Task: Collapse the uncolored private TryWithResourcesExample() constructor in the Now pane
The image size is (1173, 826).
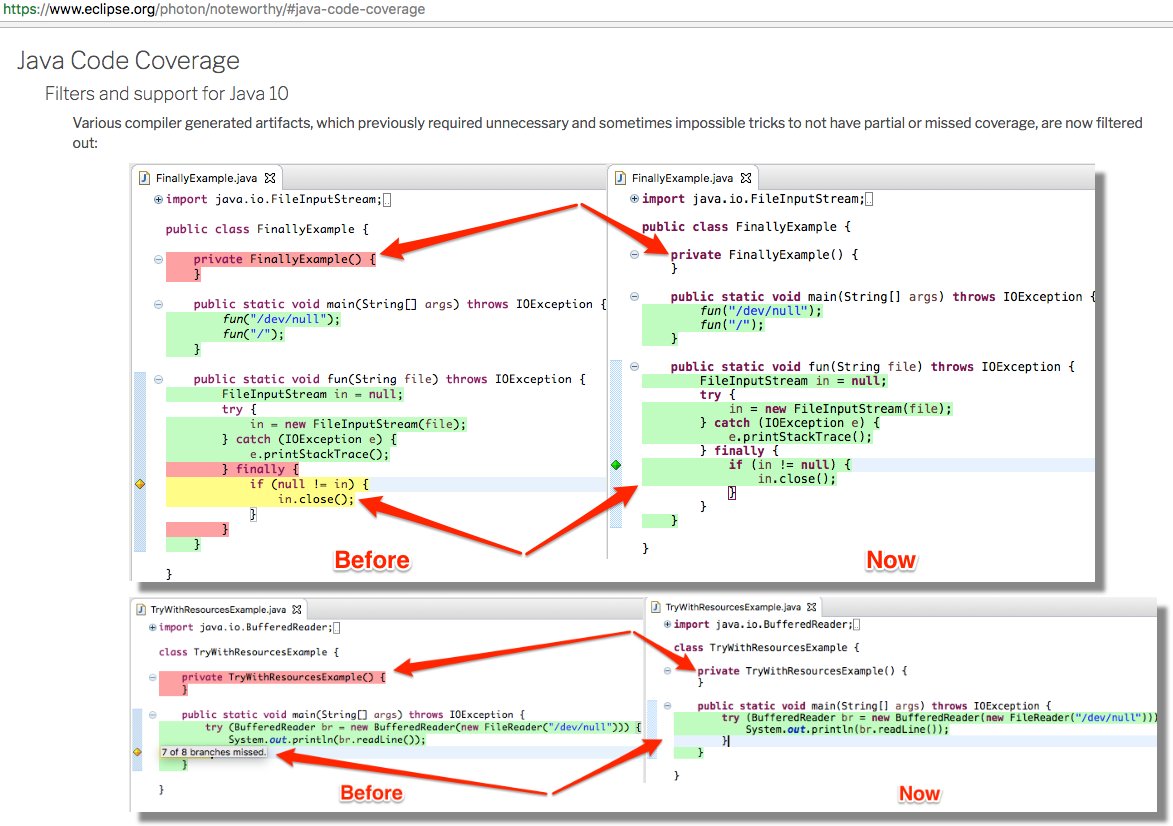Action: (667, 670)
